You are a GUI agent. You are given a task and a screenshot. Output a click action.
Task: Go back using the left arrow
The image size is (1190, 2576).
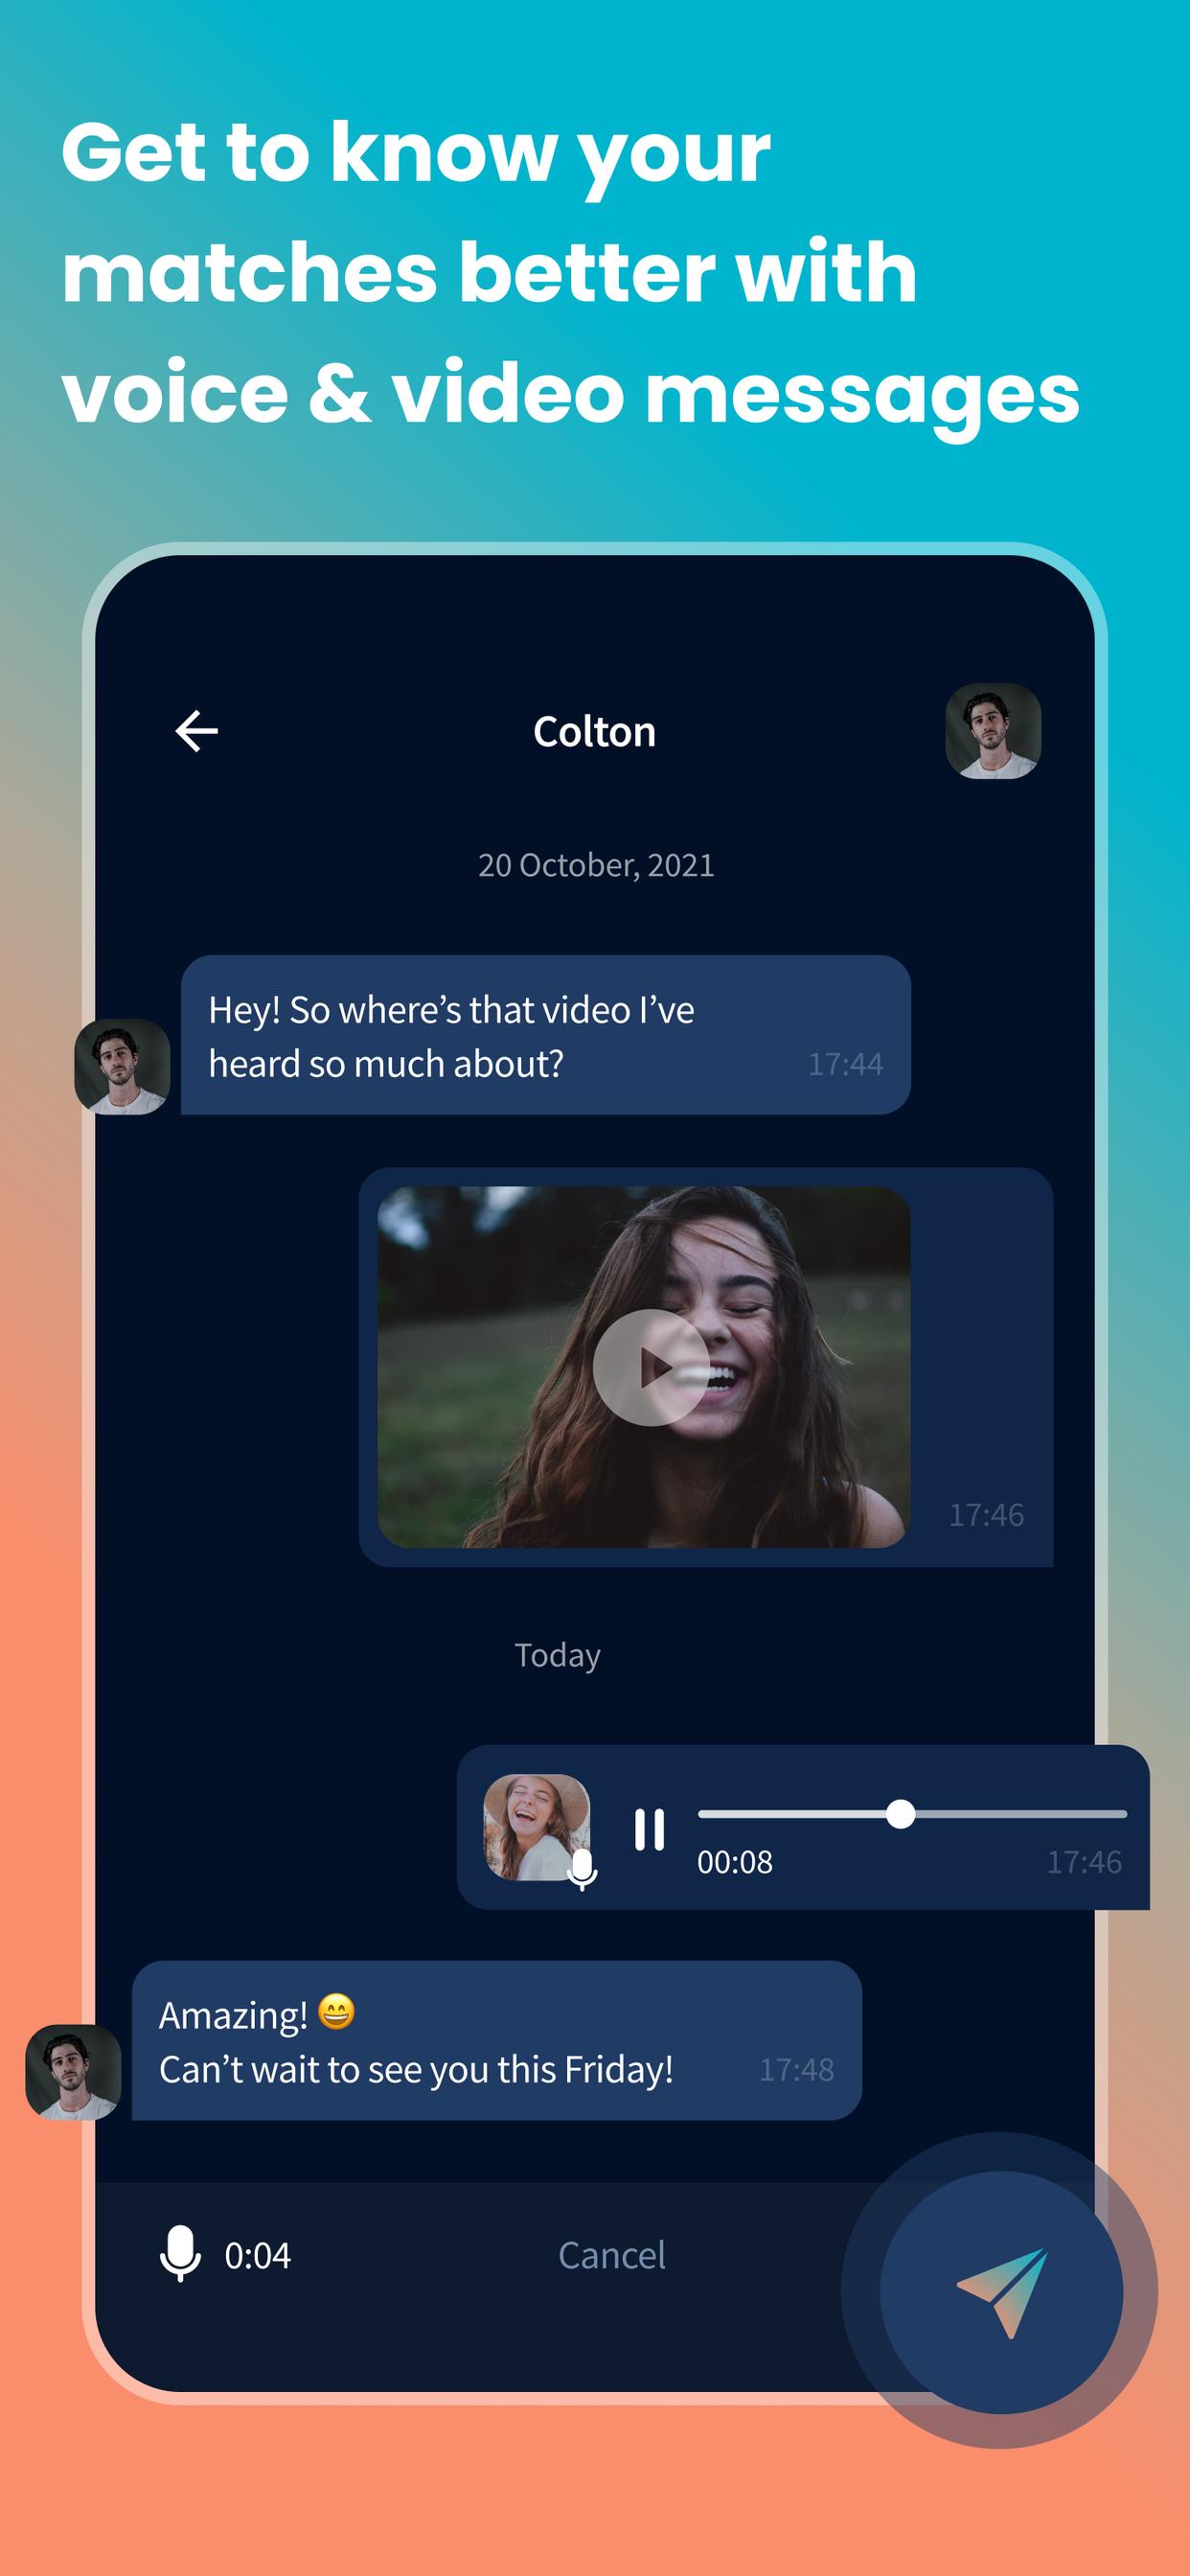coord(196,731)
